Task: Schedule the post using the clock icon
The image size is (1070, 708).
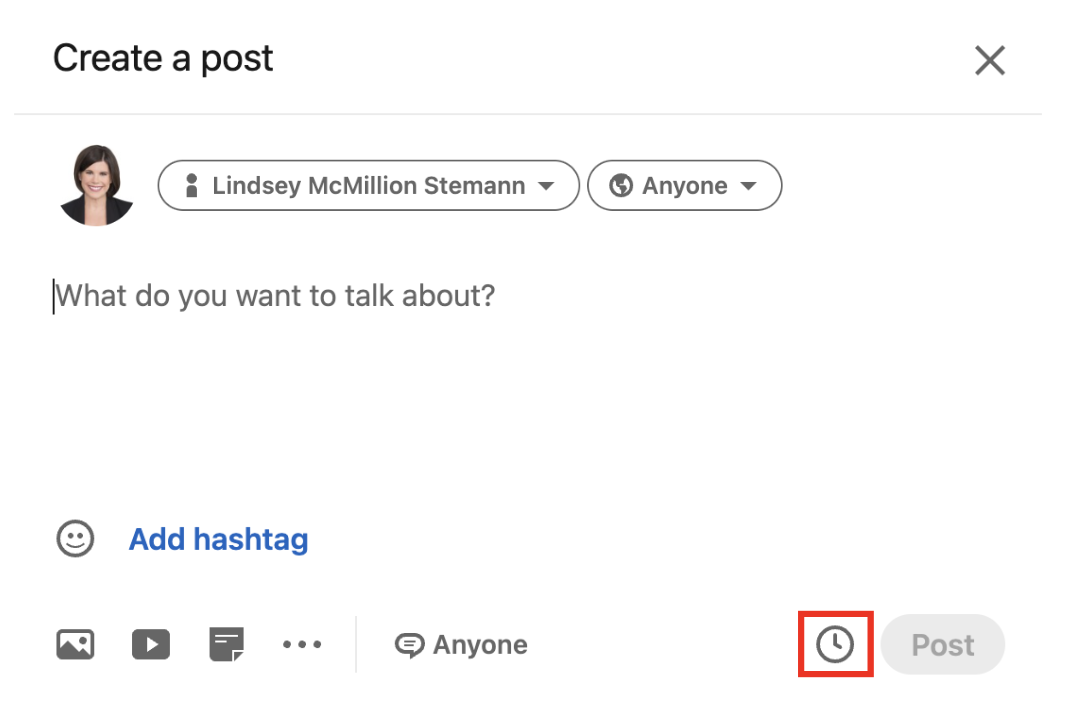Action: coord(835,645)
